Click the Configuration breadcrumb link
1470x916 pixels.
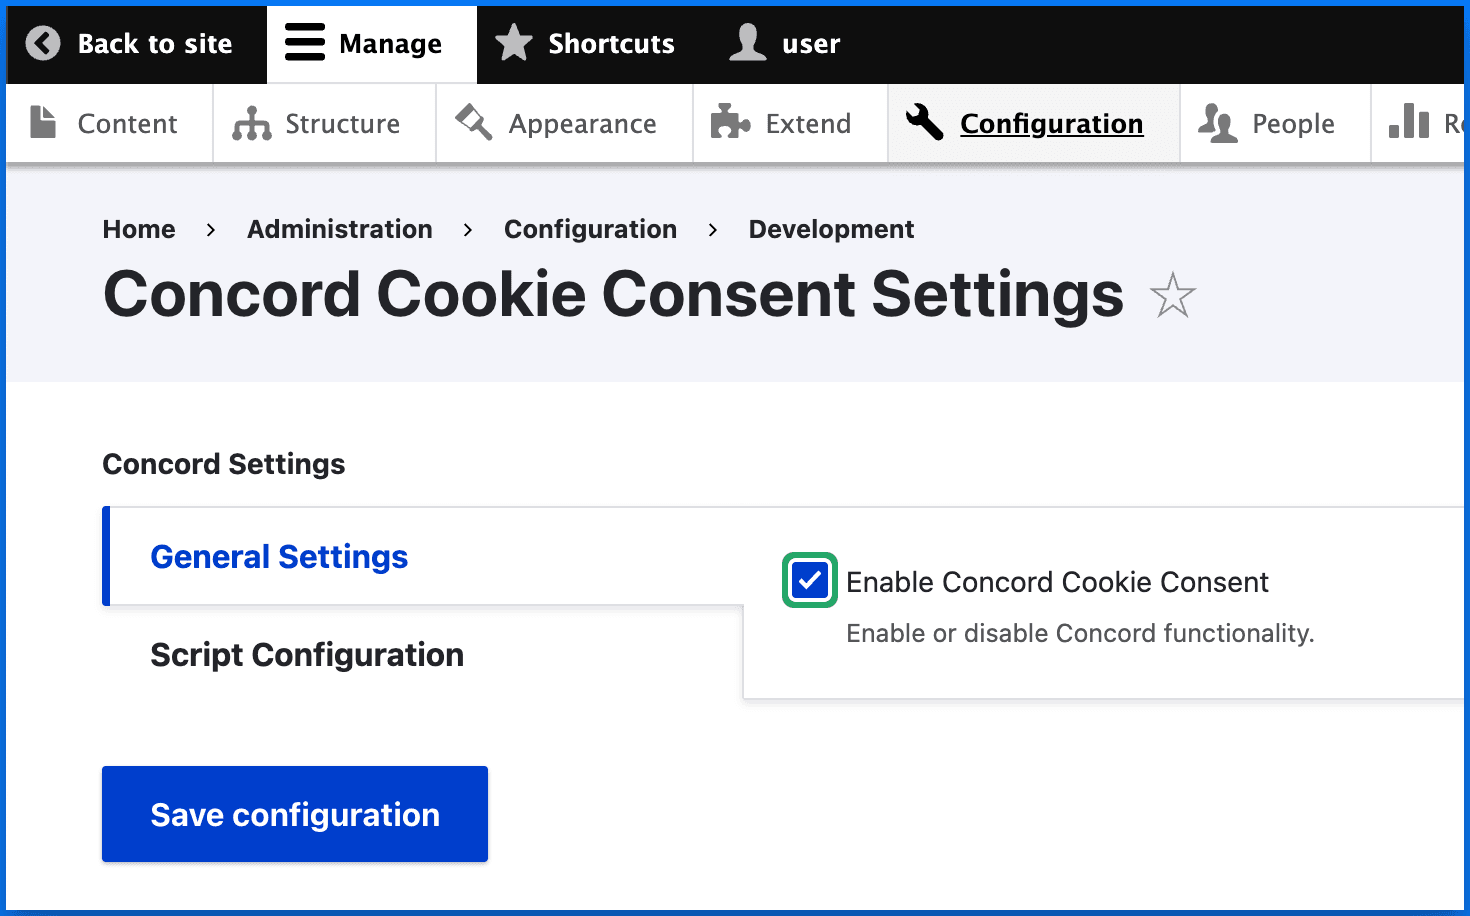coord(590,229)
